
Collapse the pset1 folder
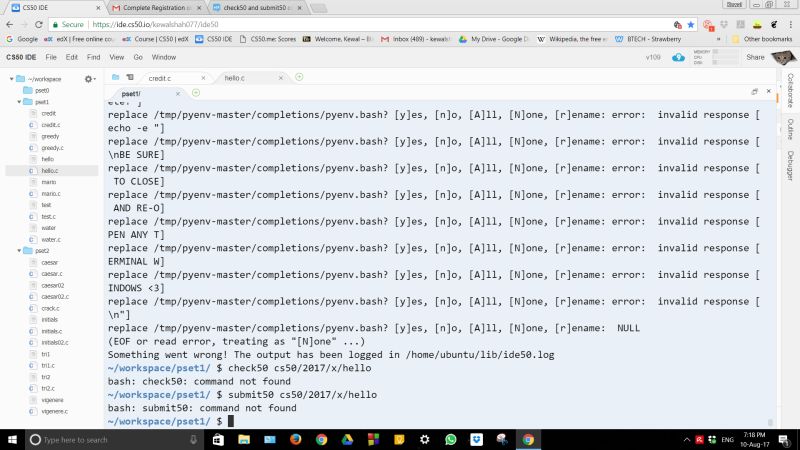click(19, 102)
